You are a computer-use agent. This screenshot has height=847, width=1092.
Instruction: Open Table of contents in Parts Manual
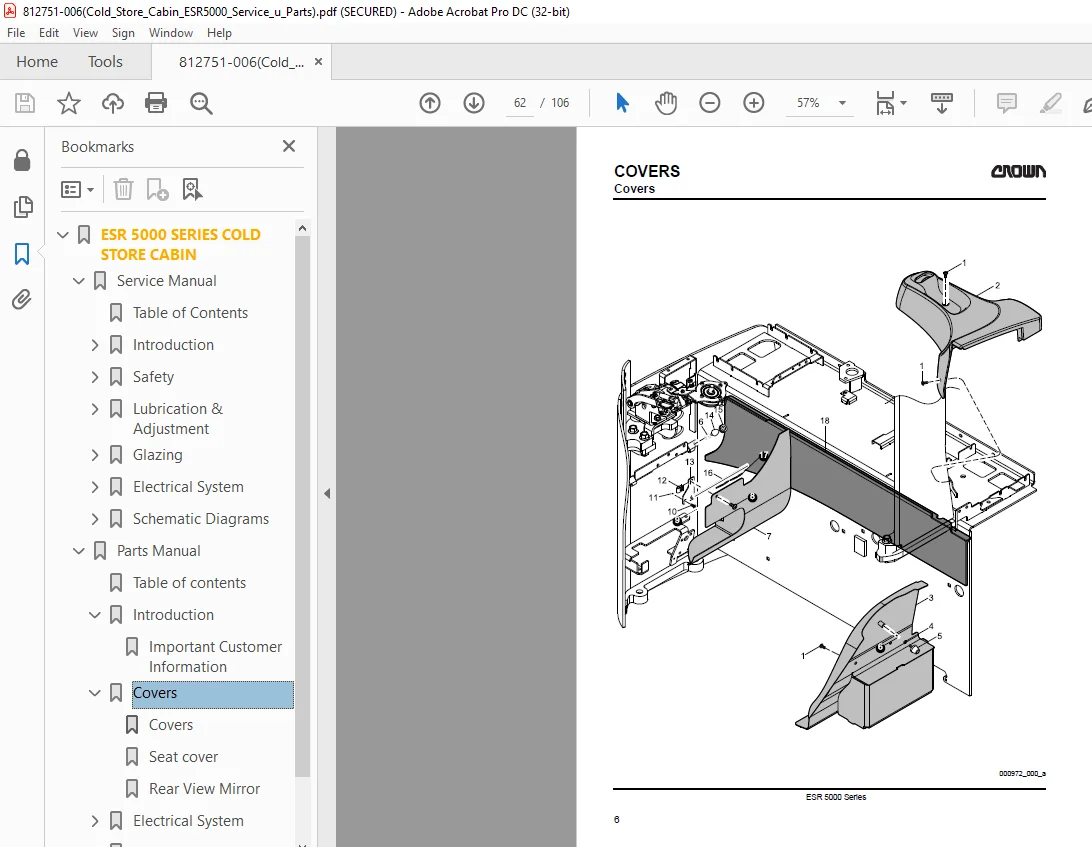tap(189, 583)
